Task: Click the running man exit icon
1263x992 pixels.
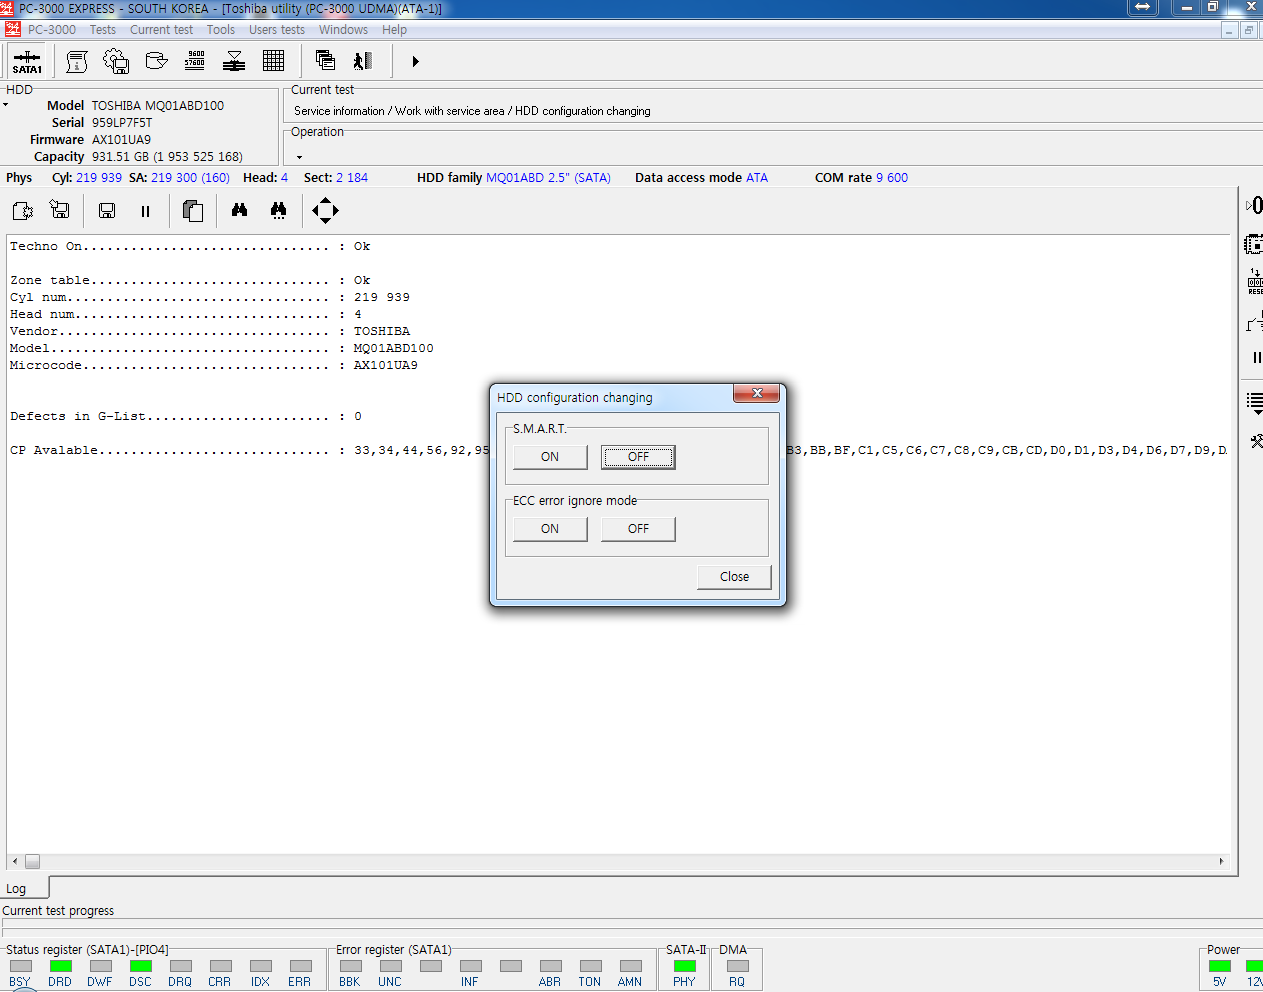Action: pyautogui.click(x=363, y=61)
